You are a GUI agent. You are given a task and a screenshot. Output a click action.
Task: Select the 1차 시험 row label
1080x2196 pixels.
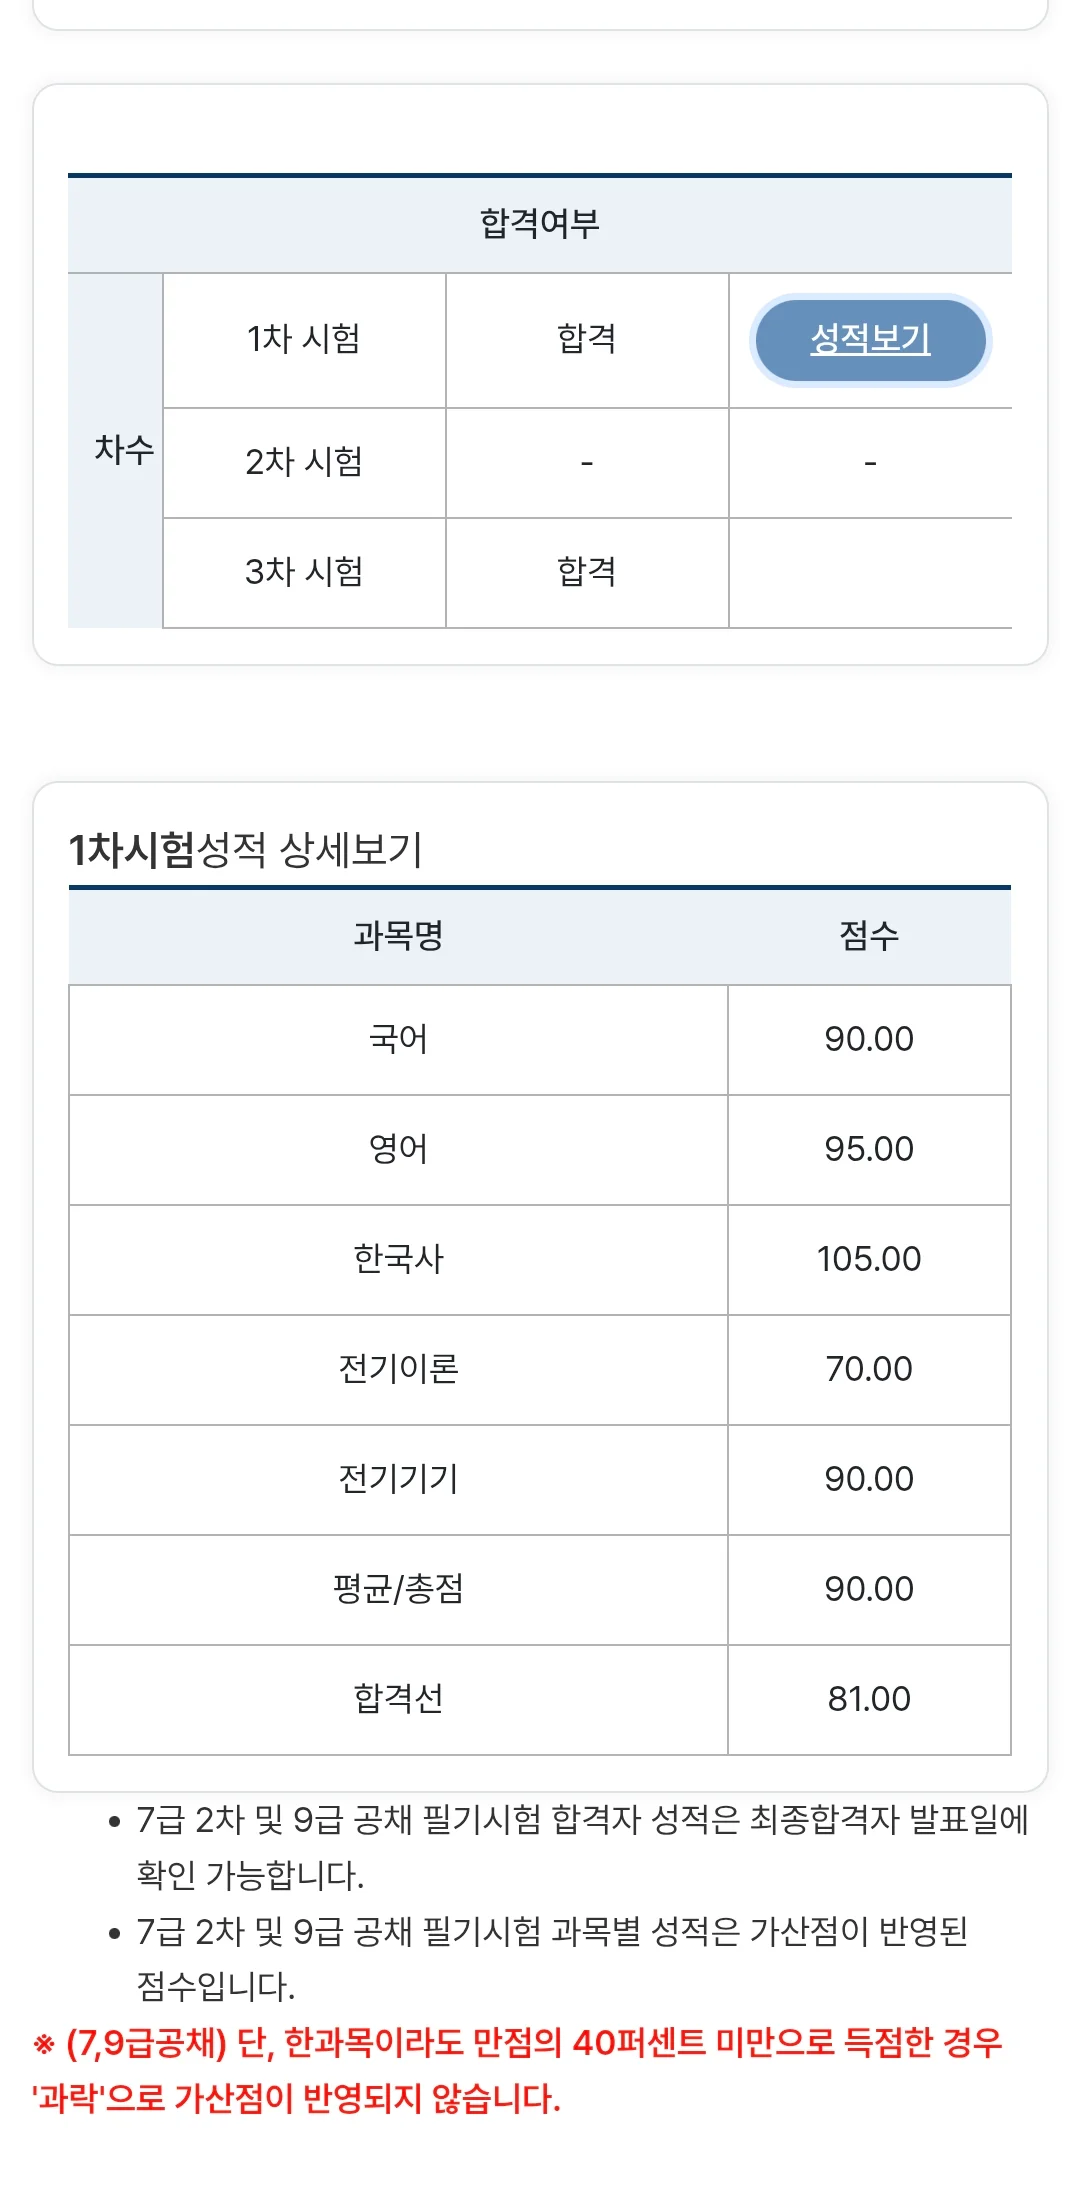[x=304, y=340]
